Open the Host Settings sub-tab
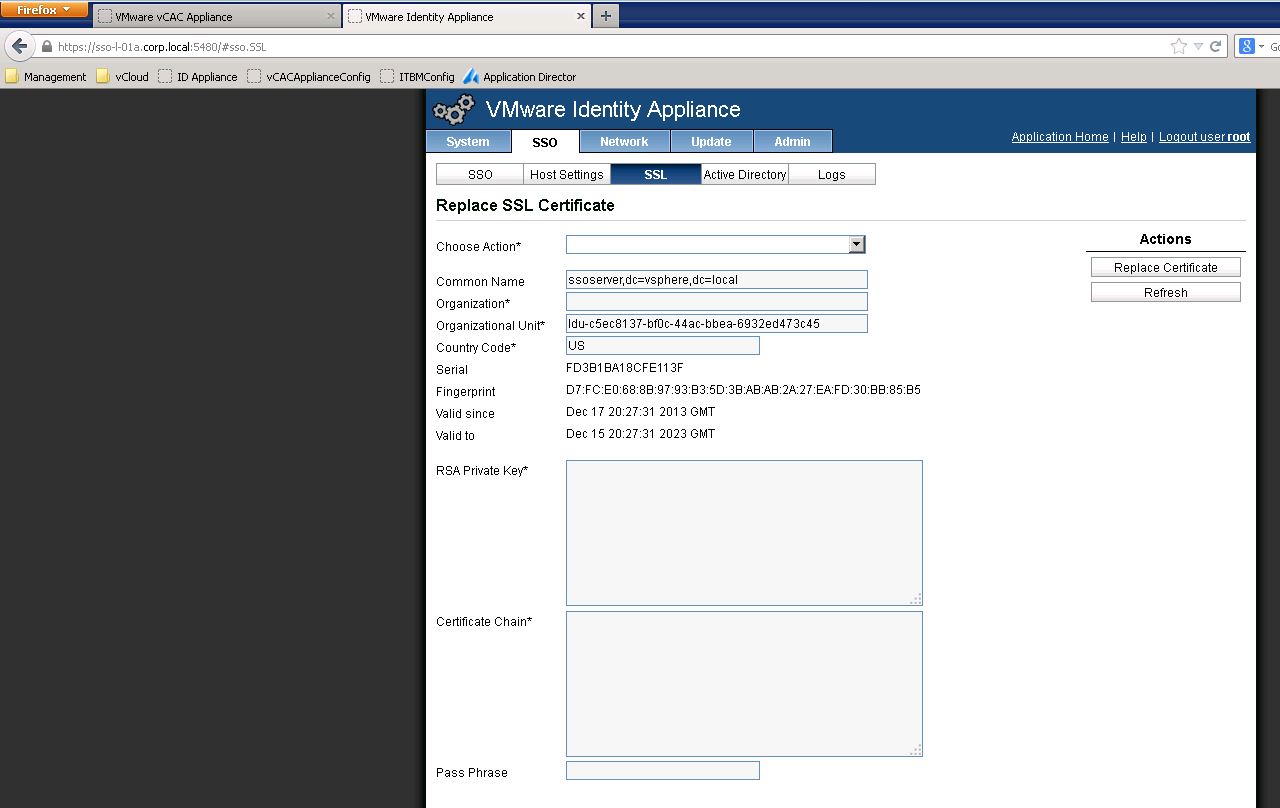 pyautogui.click(x=567, y=174)
